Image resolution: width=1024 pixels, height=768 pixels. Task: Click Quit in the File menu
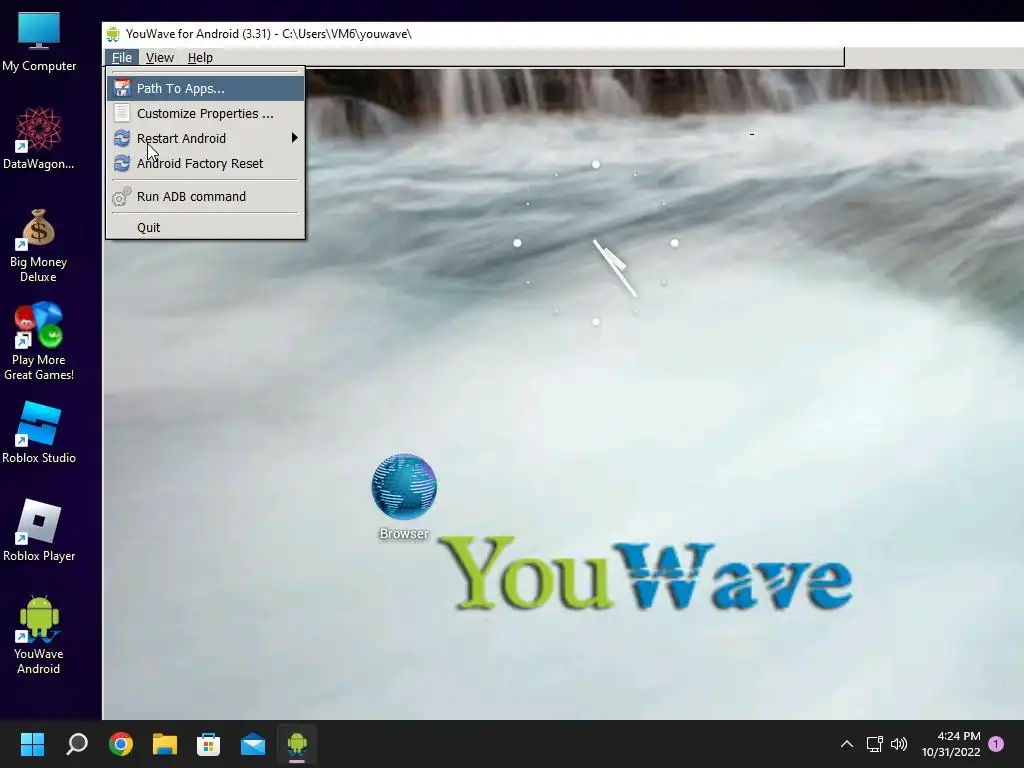(205, 227)
